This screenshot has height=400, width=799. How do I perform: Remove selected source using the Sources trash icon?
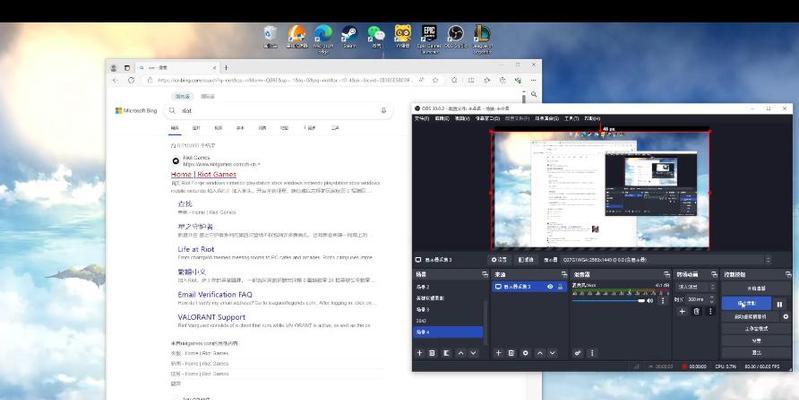point(511,353)
